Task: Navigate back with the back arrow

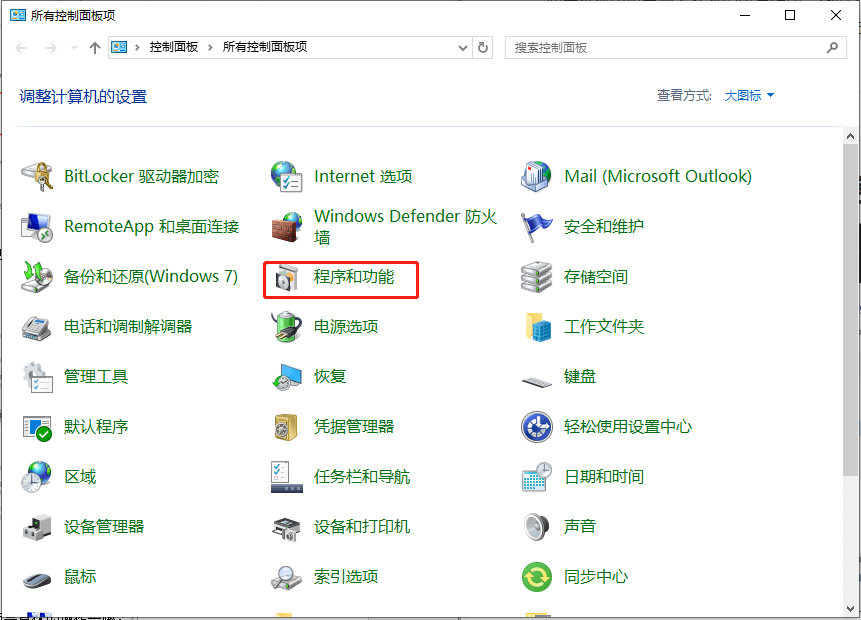Action: (x=20, y=47)
